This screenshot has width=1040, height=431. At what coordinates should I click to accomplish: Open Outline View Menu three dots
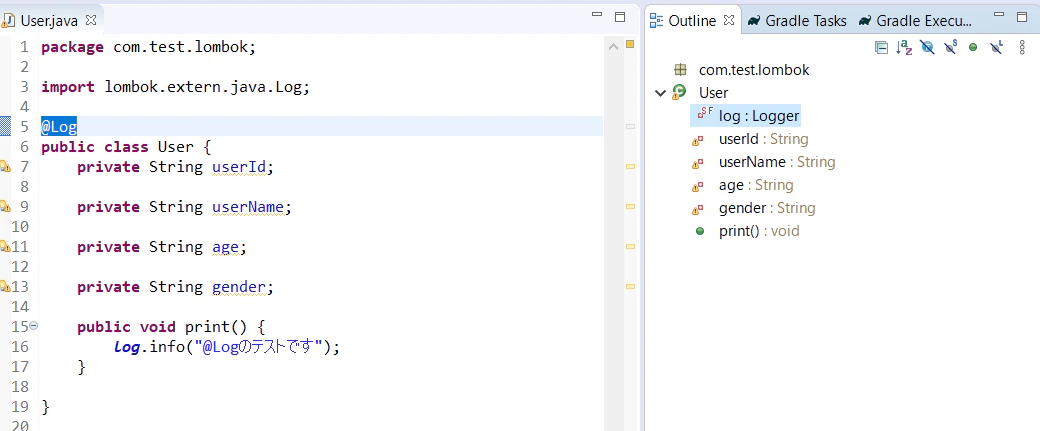point(1022,47)
